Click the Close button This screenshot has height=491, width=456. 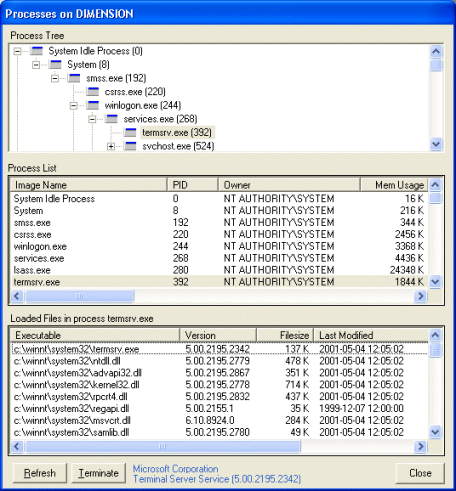[x=420, y=473]
